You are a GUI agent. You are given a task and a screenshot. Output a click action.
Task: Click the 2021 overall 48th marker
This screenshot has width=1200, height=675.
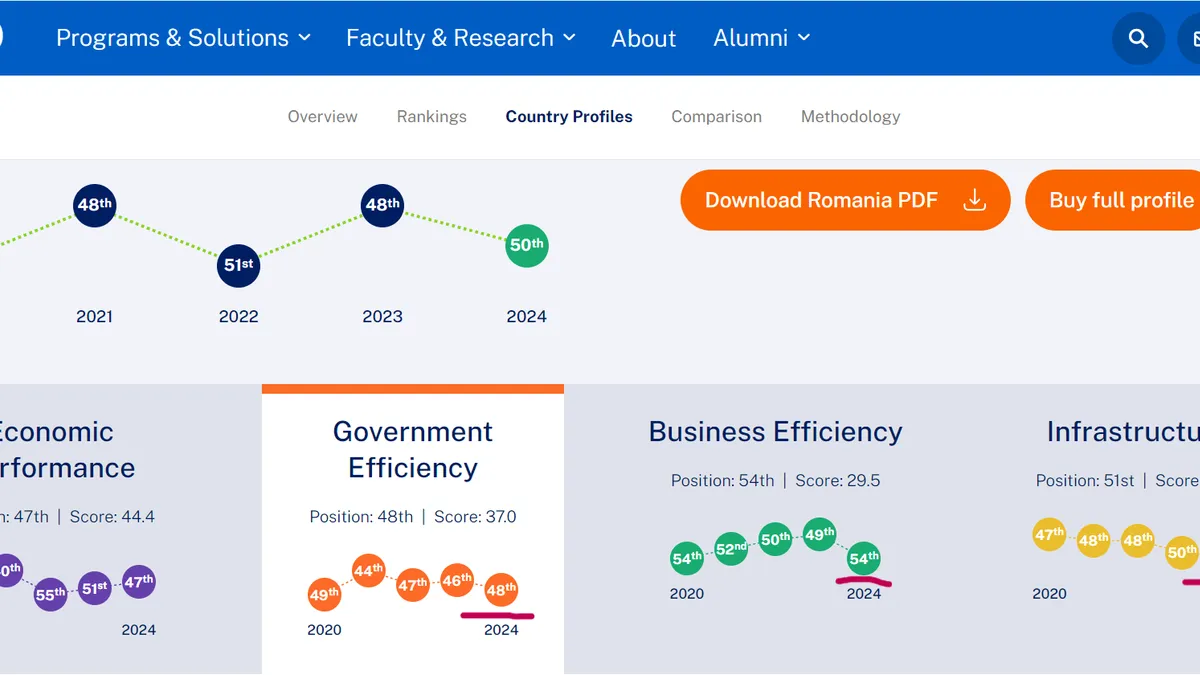pos(95,205)
